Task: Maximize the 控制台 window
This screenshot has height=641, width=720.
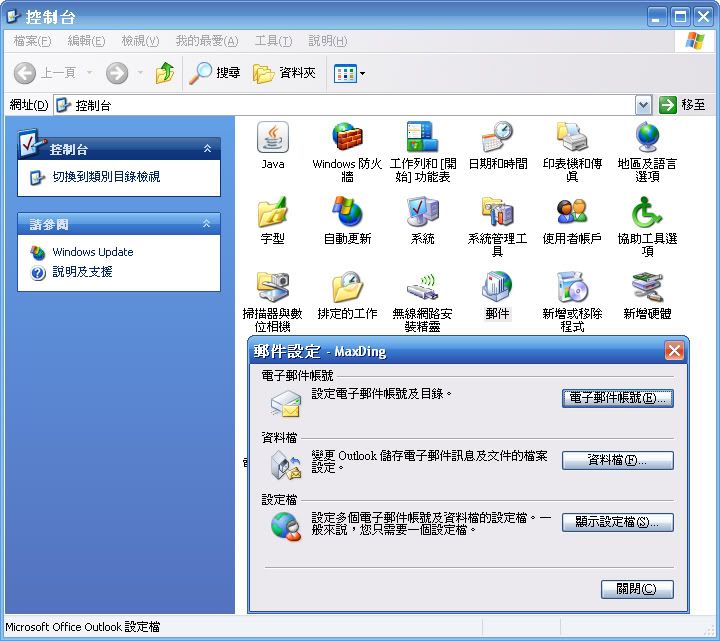Action: pos(681,17)
